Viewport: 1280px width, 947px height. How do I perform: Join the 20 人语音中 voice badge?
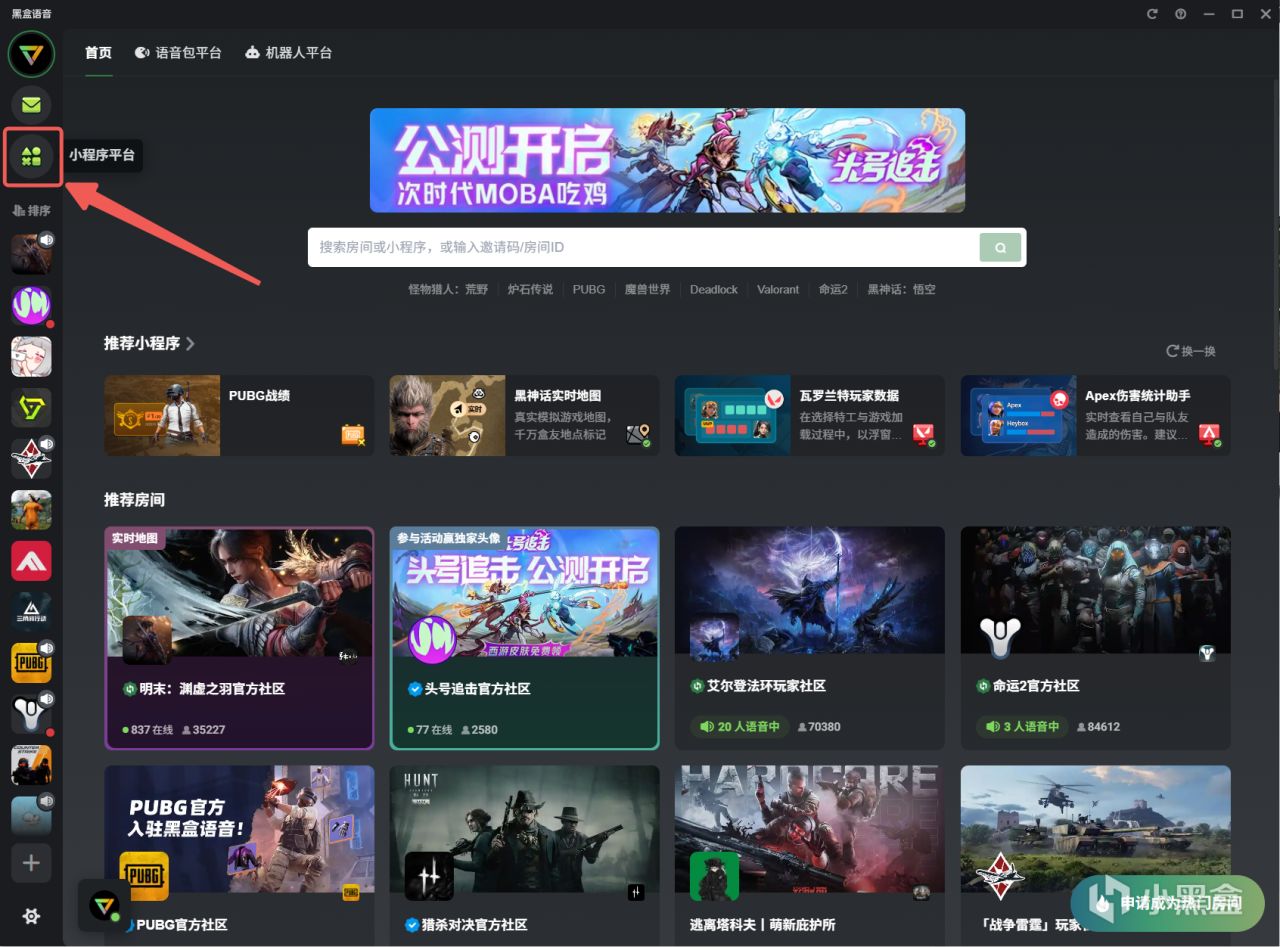pos(739,727)
